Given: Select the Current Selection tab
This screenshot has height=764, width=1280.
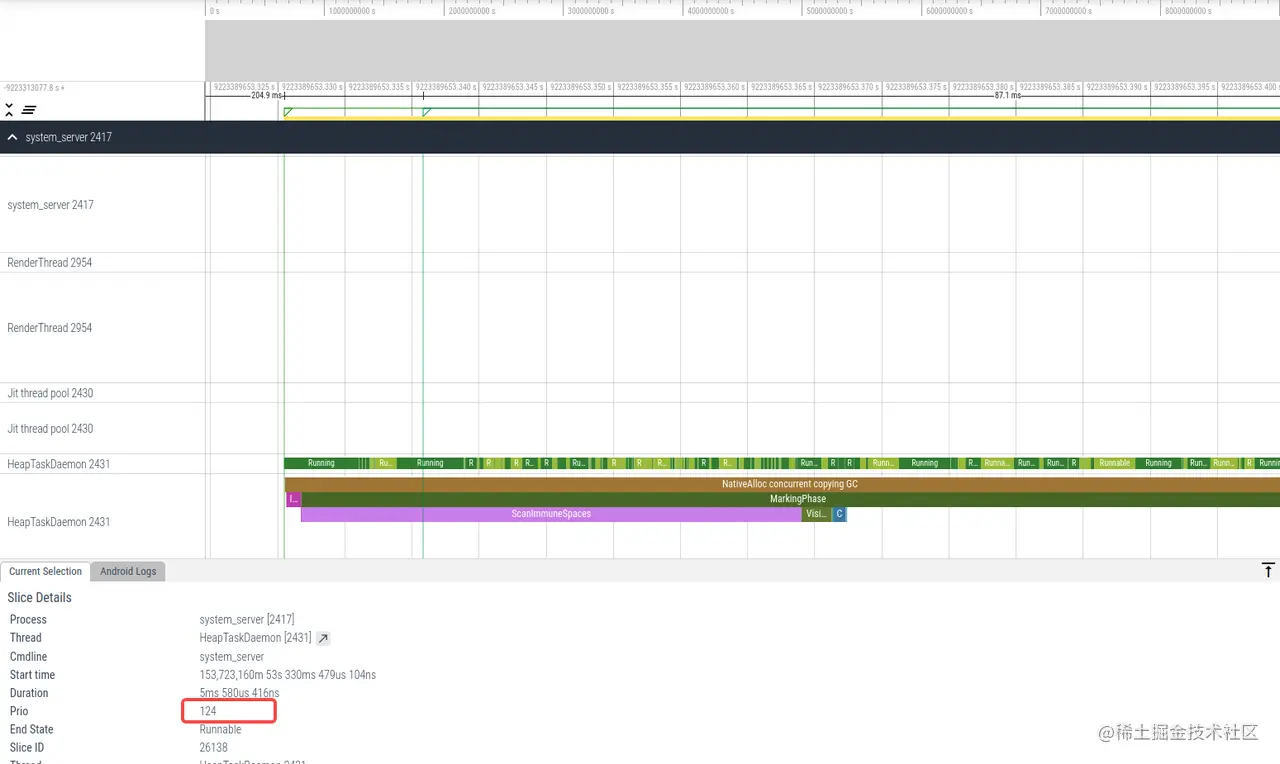Looking at the screenshot, I should pyautogui.click(x=45, y=571).
